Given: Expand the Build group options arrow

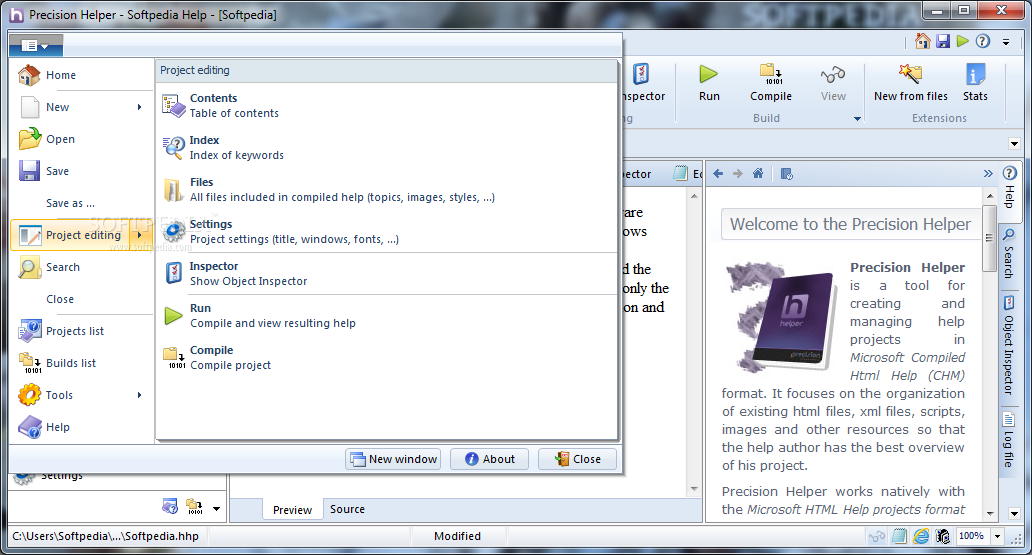Looking at the screenshot, I should (x=857, y=119).
